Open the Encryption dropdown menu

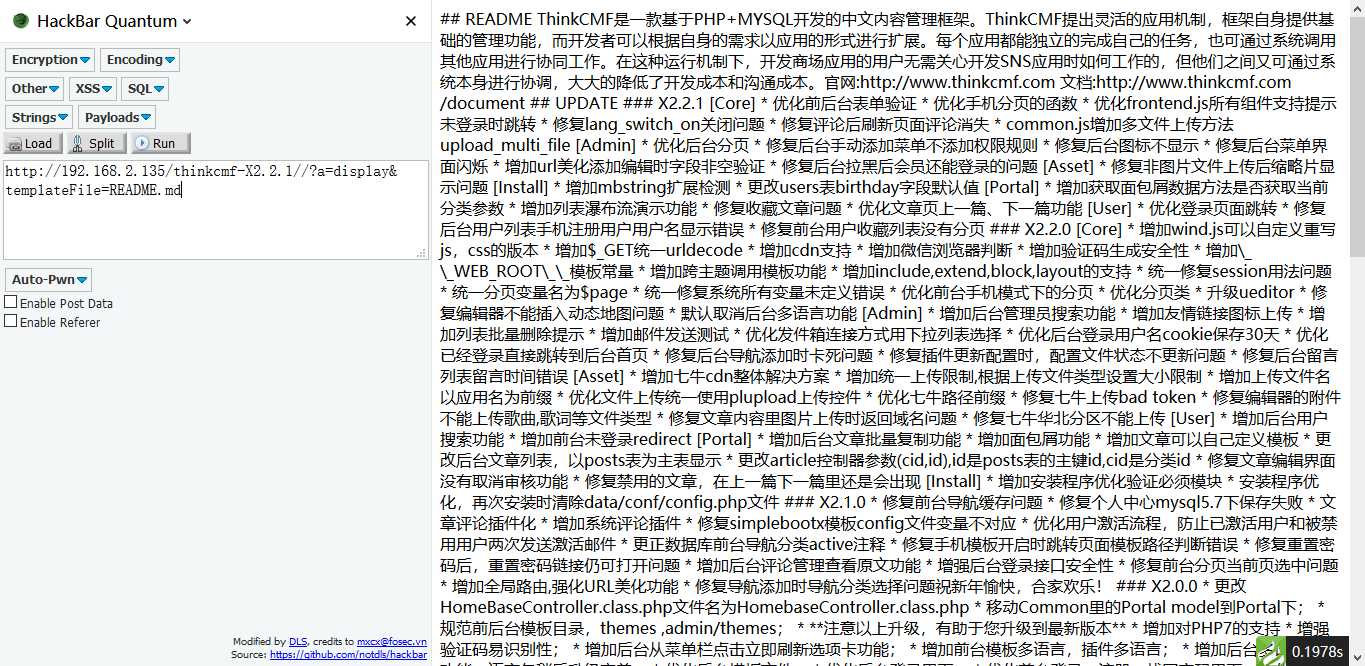50,60
